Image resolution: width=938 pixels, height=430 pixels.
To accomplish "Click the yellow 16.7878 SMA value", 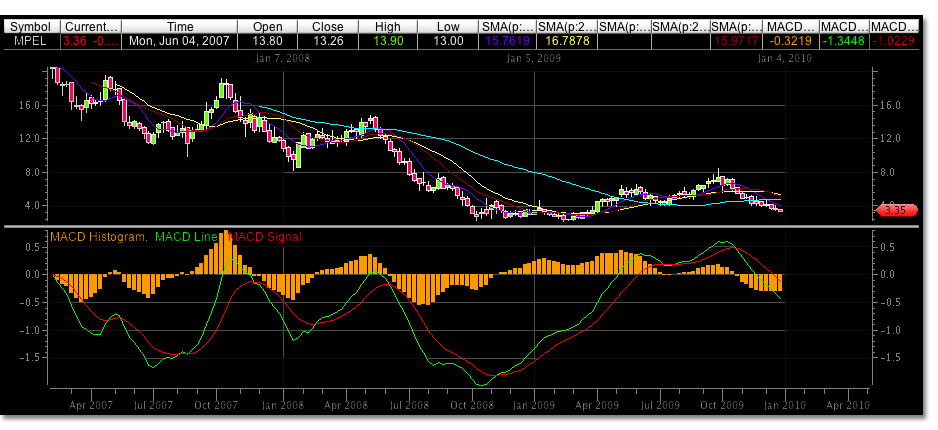I will (564, 42).
